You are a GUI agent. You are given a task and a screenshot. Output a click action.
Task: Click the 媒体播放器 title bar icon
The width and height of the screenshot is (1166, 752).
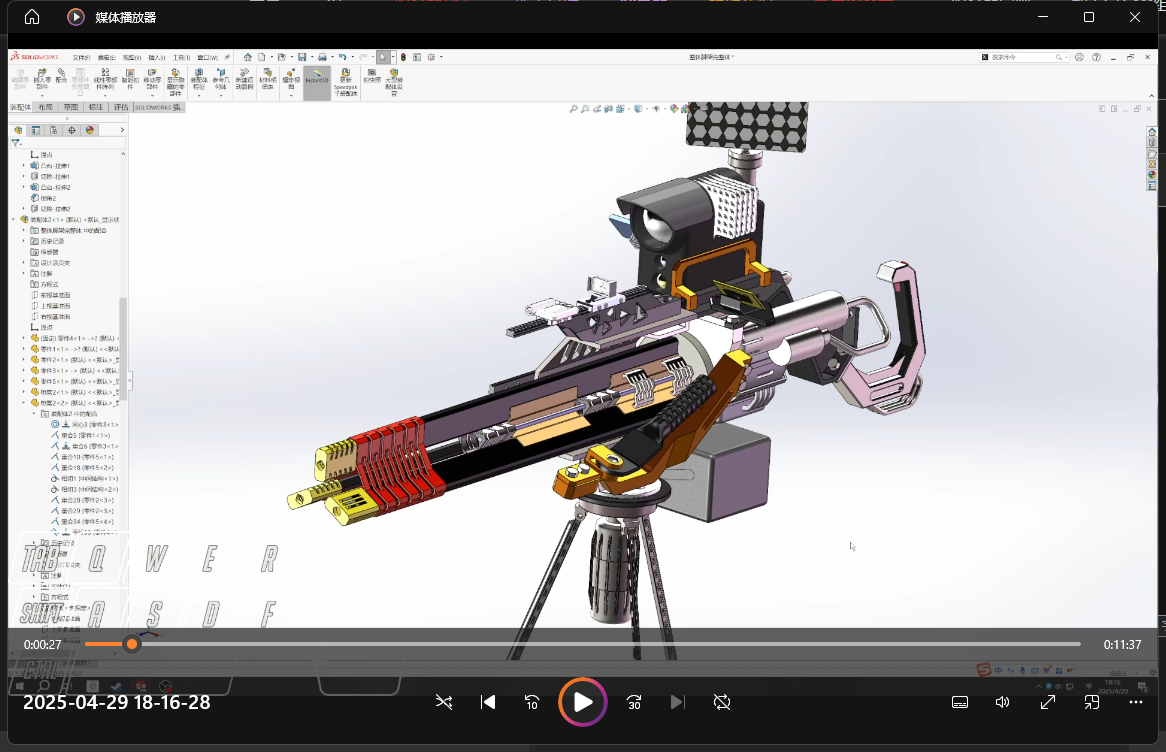(76, 17)
